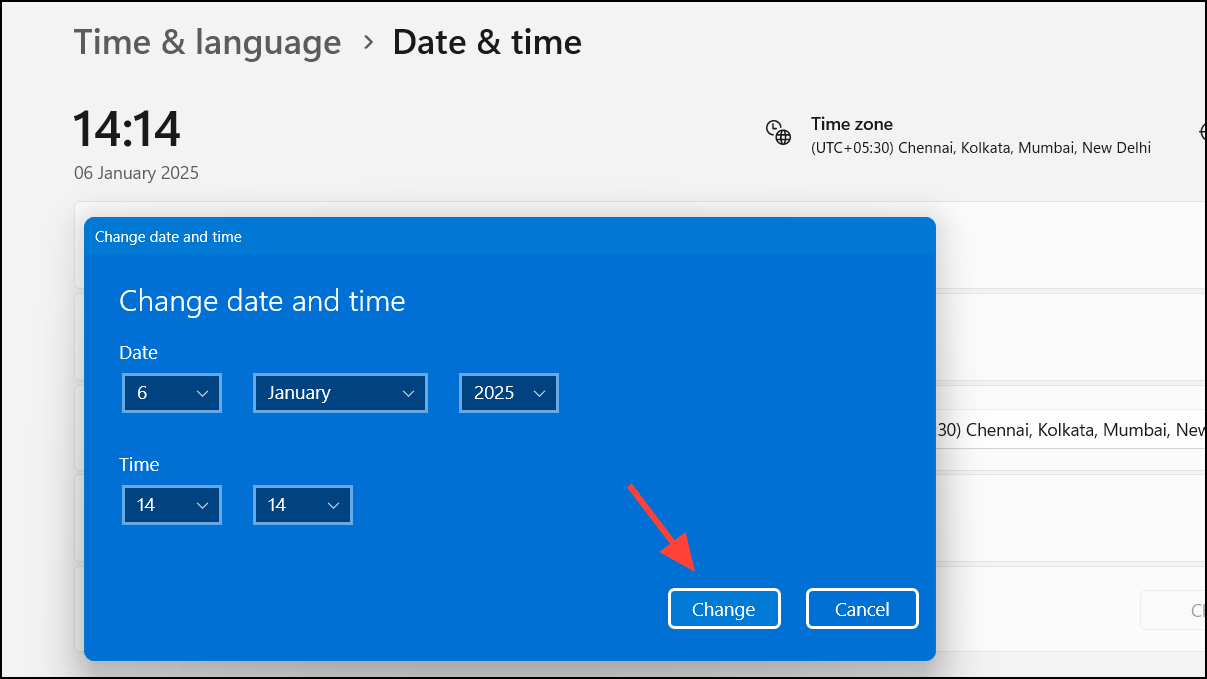Click the chevron on the January dropdown

408,392
